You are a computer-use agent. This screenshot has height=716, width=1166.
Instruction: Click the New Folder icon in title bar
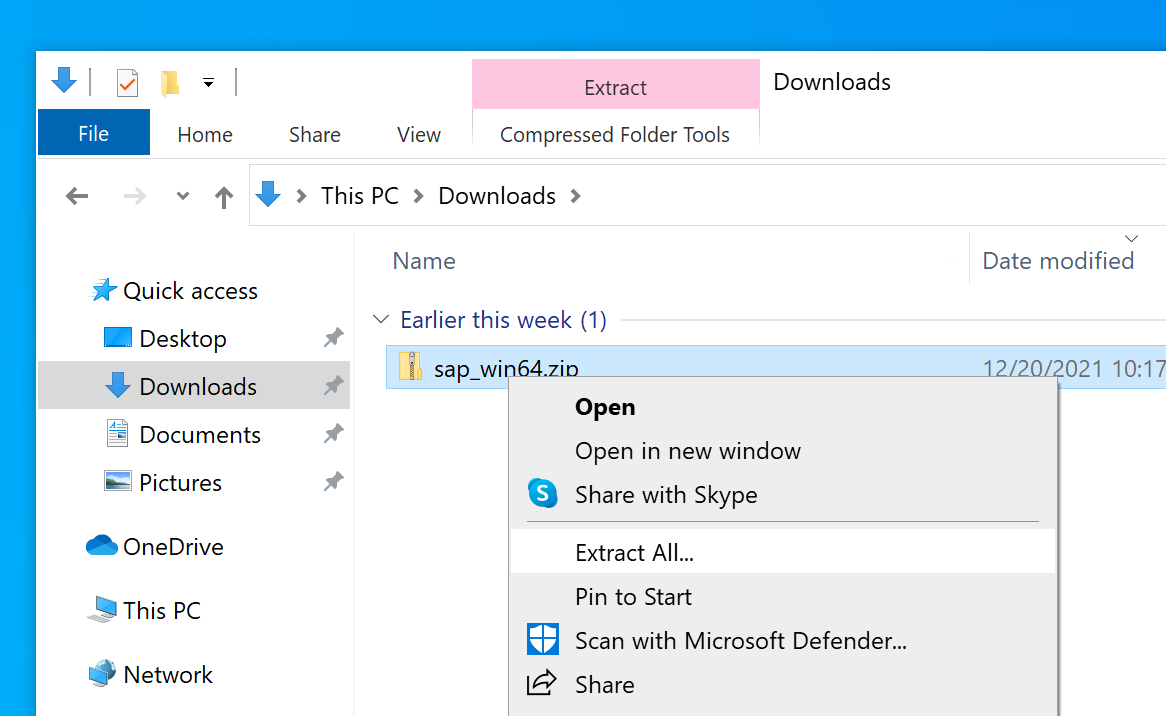pyautogui.click(x=170, y=82)
